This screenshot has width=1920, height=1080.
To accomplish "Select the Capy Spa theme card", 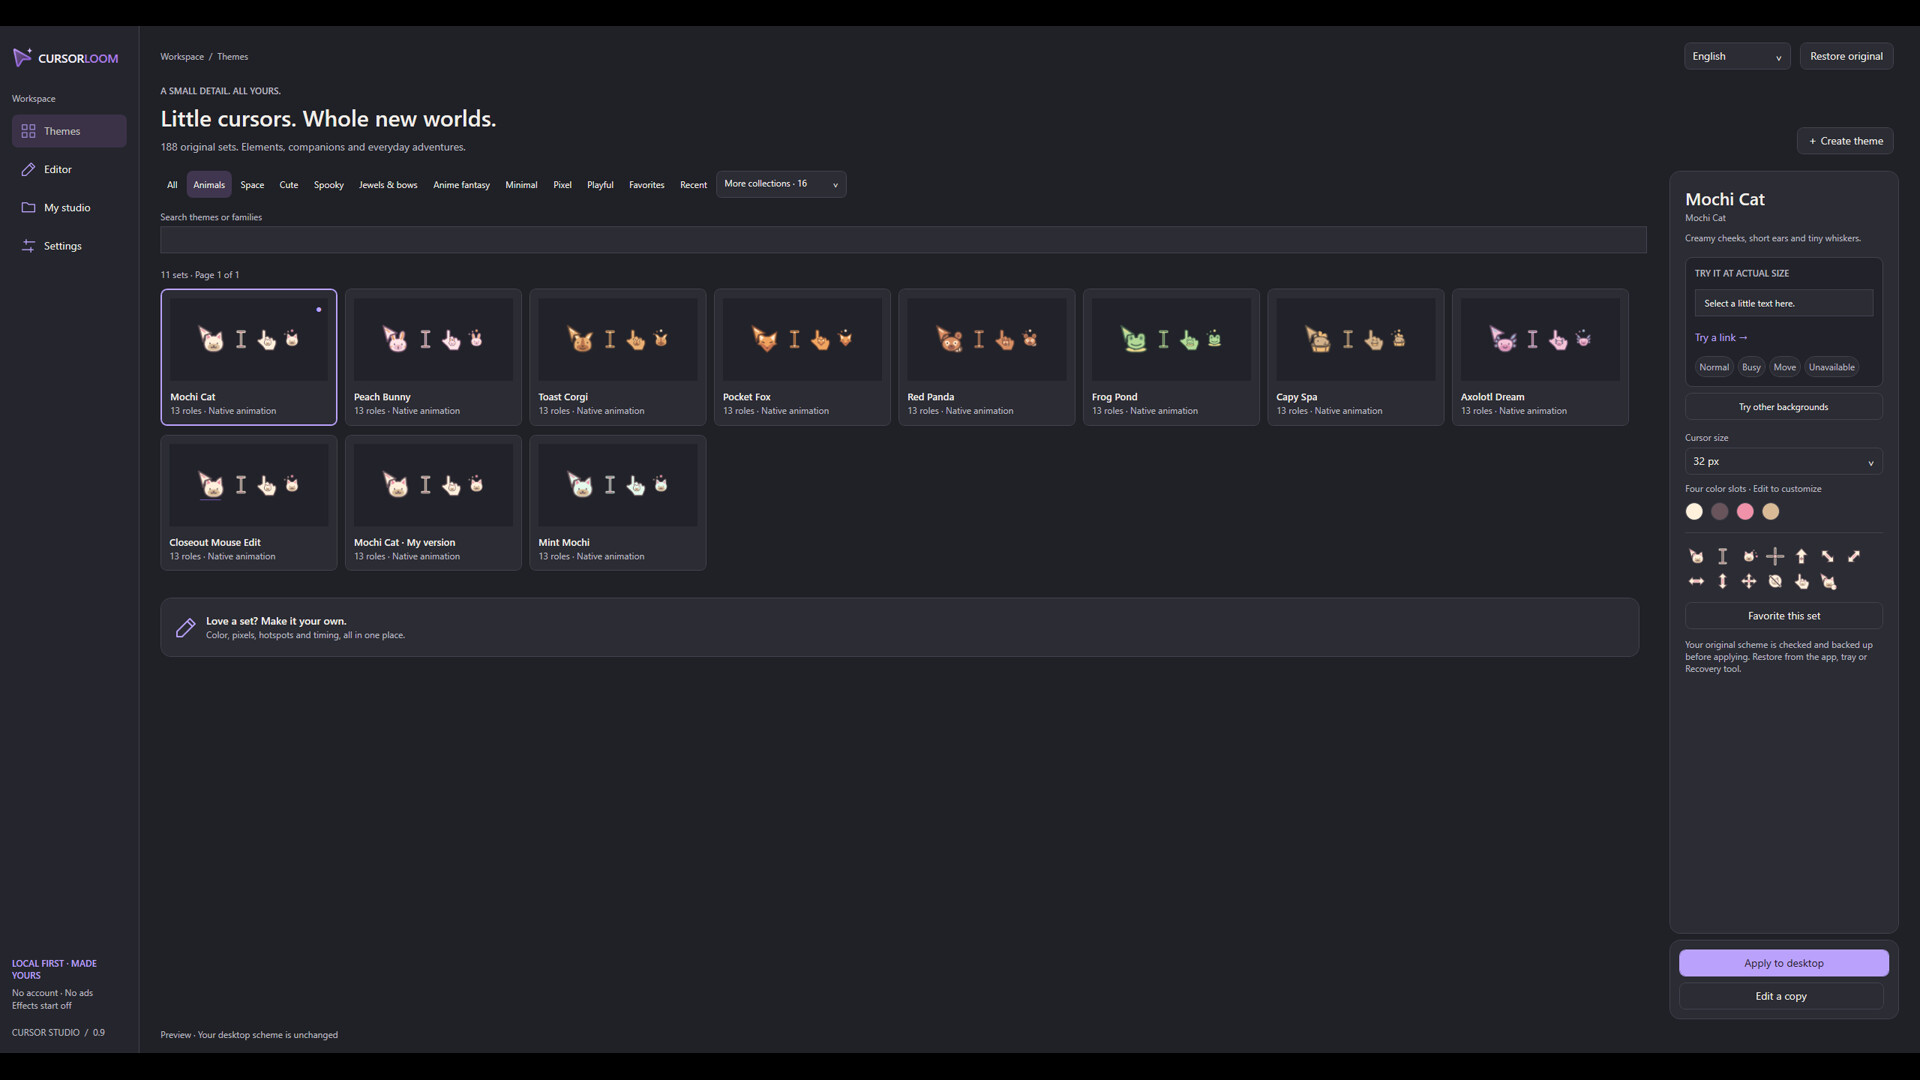I will pyautogui.click(x=1356, y=357).
